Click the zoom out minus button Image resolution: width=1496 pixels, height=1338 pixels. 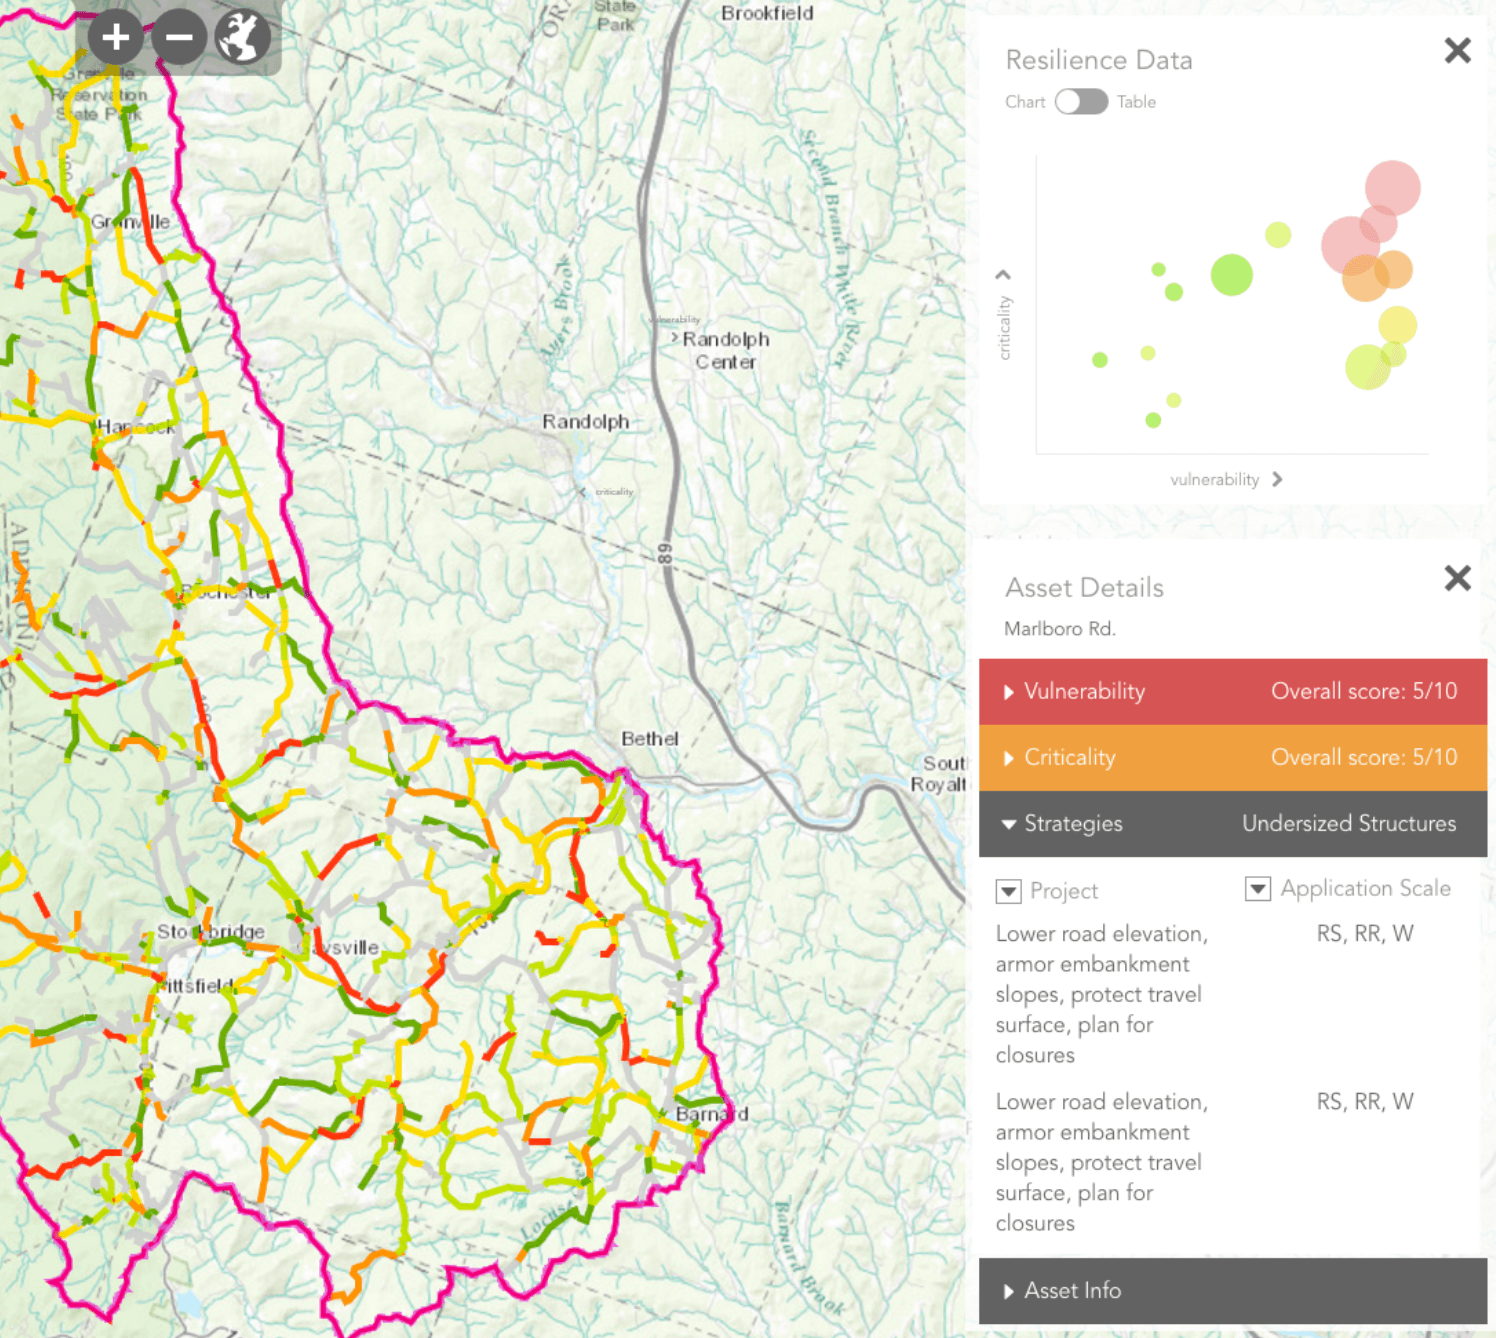pyautogui.click(x=179, y=38)
